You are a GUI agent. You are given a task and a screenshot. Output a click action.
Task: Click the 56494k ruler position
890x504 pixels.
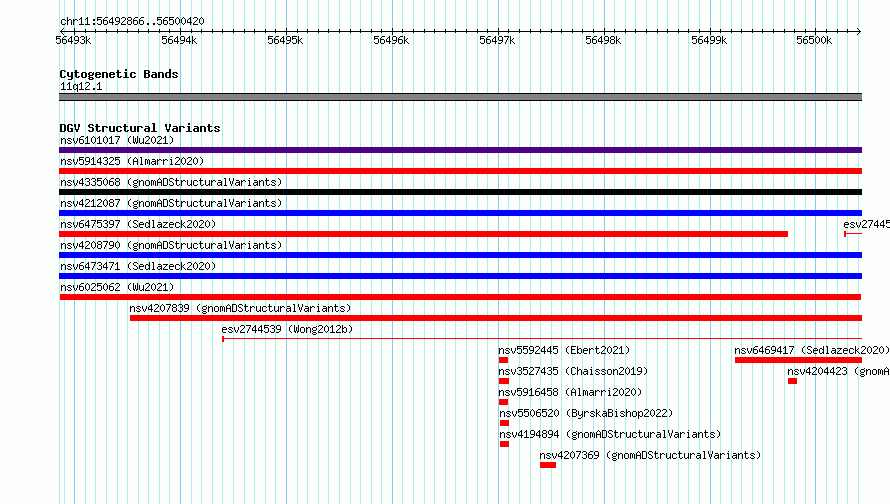pos(179,40)
